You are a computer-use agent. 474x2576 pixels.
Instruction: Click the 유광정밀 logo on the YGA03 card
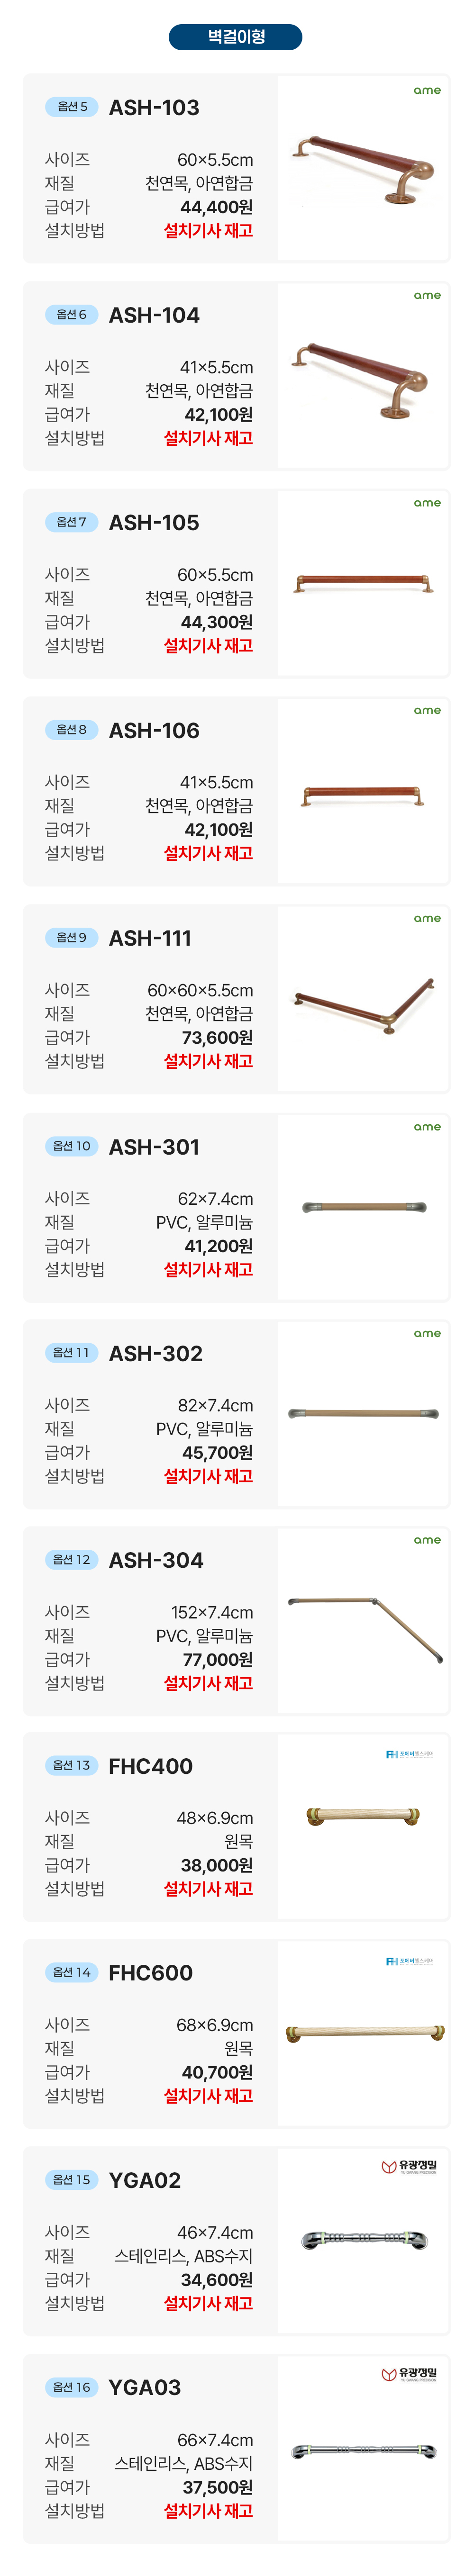pyautogui.click(x=409, y=2374)
